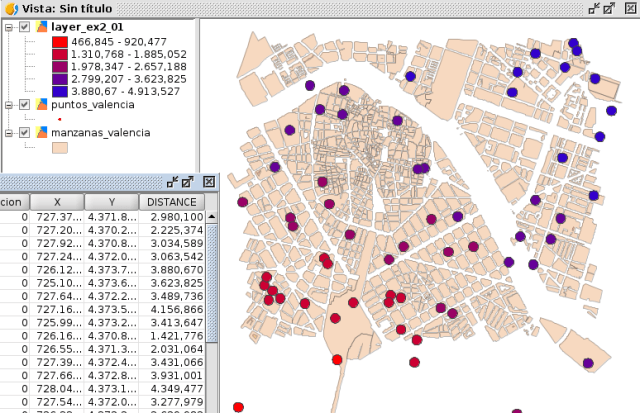Select the blue 3.880,67 - 4.913,527 legend swatch

(x=59, y=91)
